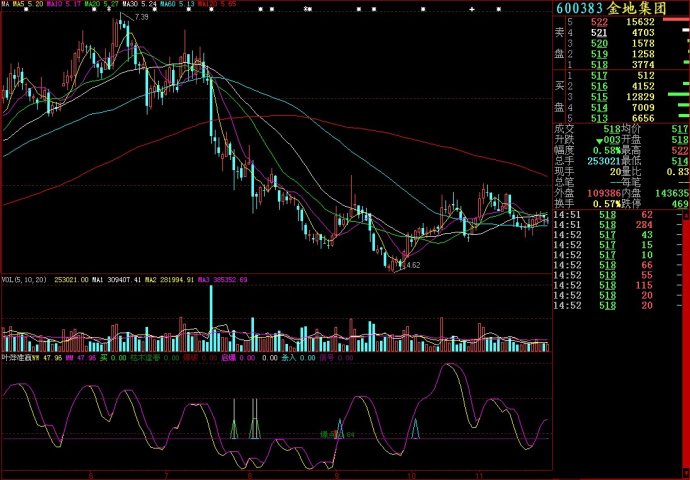This screenshot has height=480, width=690.
Task: Click the 最高 value 522
Action: (680, 150)
